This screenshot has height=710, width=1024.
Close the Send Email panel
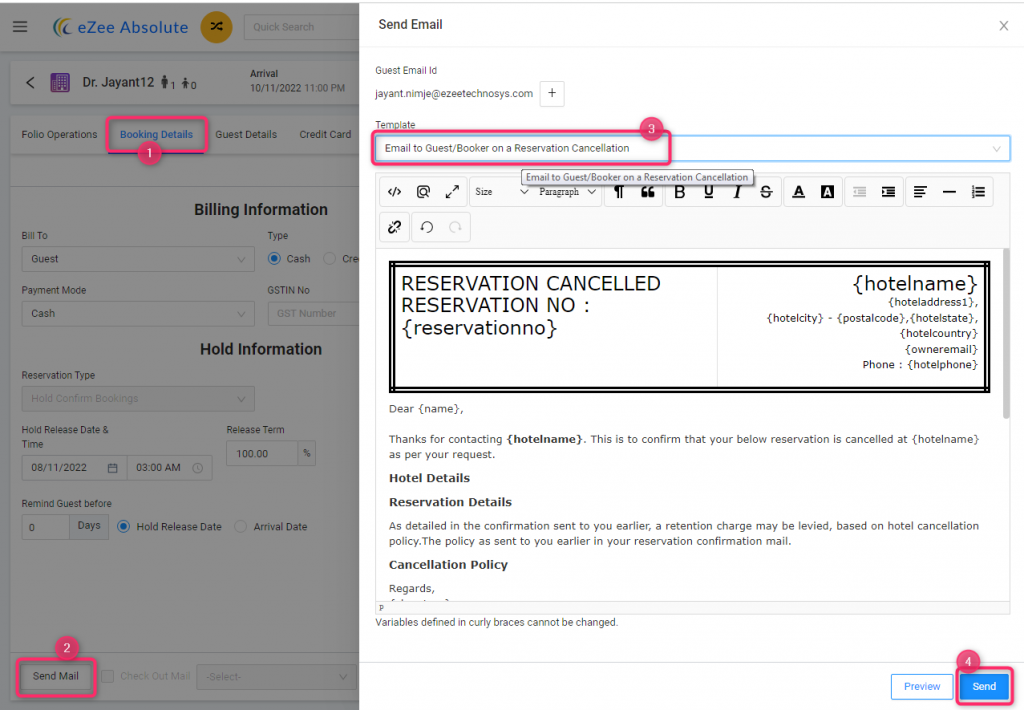pyautogui.click(x=1004, y=25)
